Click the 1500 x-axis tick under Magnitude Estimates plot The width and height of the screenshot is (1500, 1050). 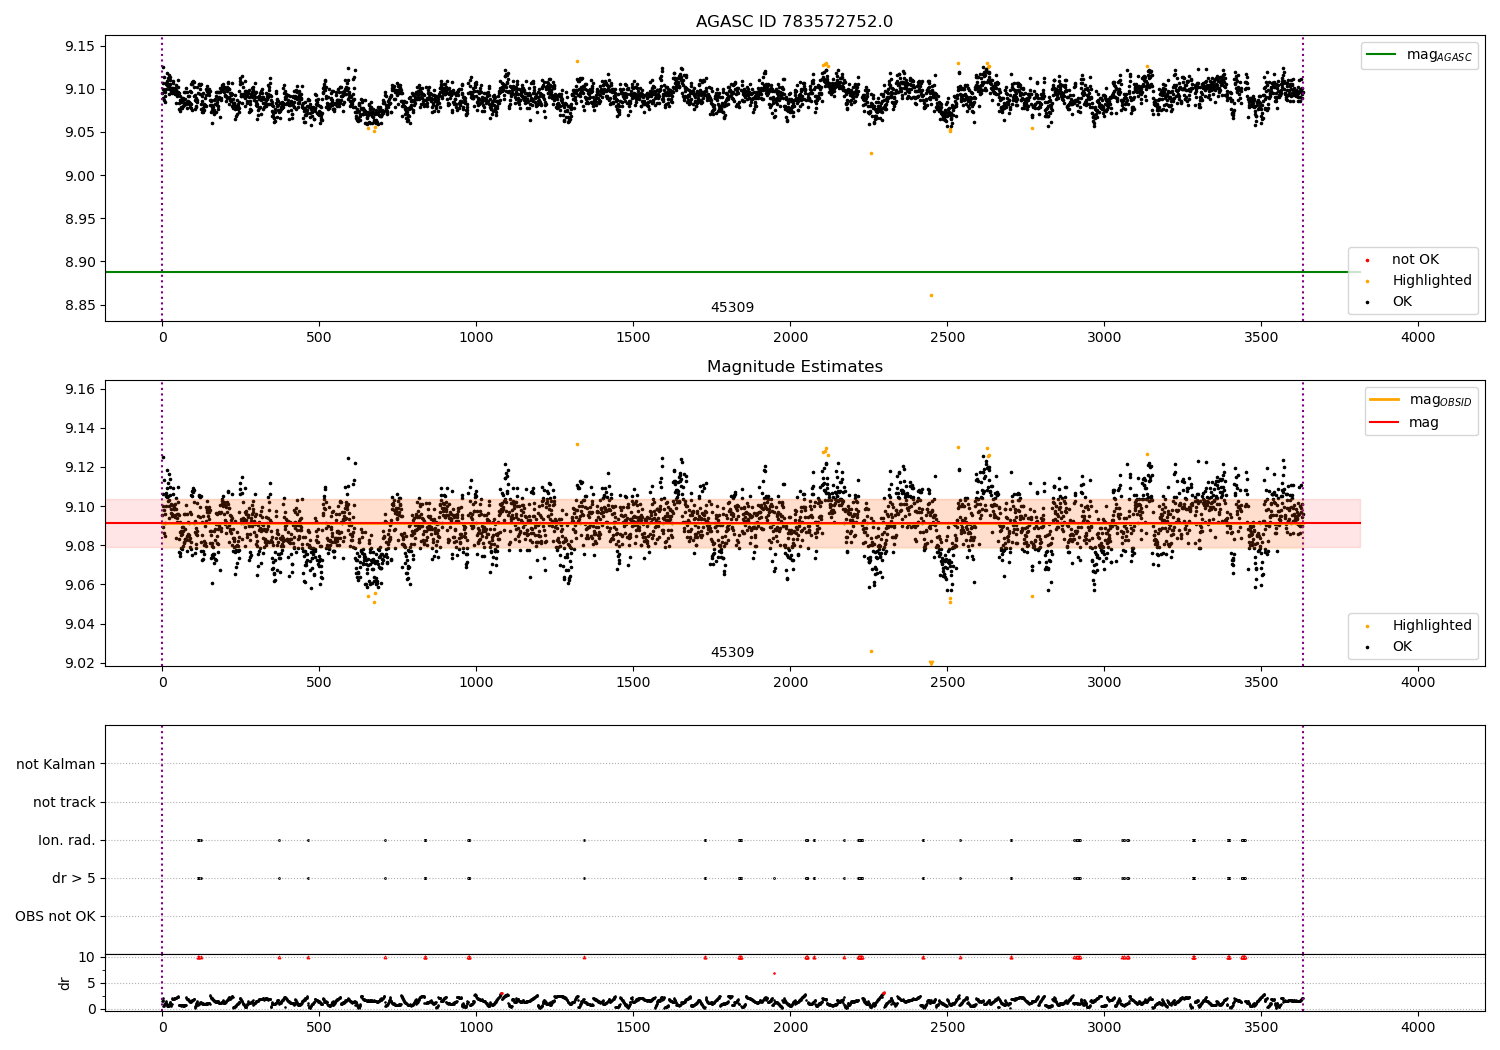point(633,682)
